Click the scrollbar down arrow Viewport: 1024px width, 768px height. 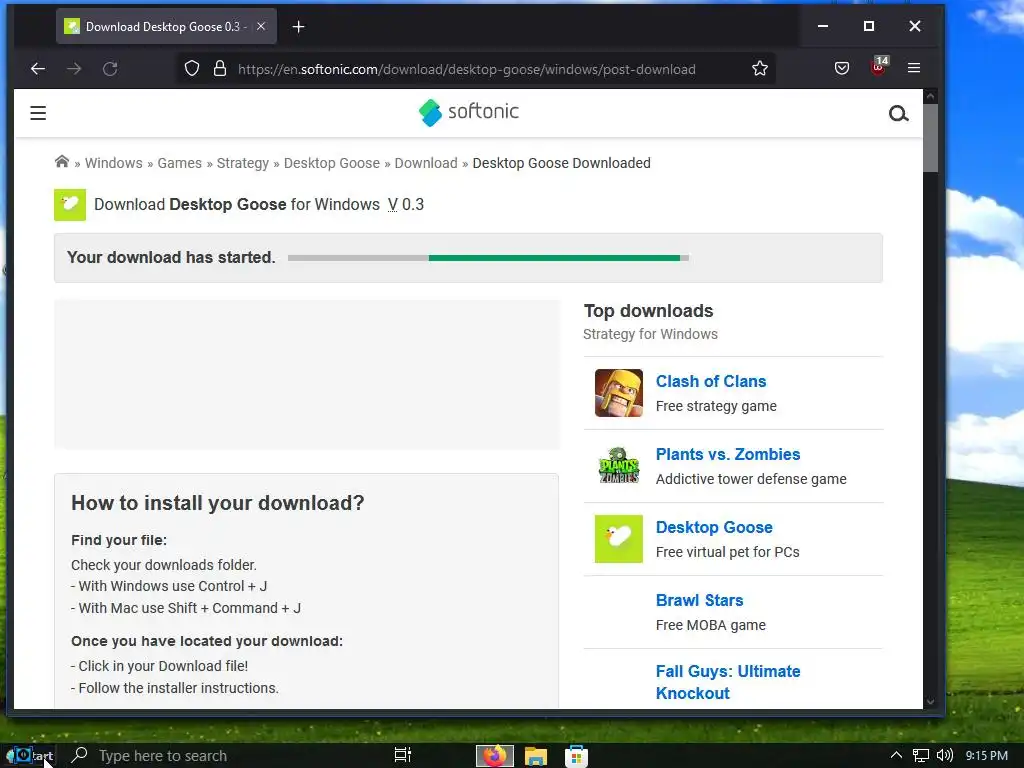931,701
